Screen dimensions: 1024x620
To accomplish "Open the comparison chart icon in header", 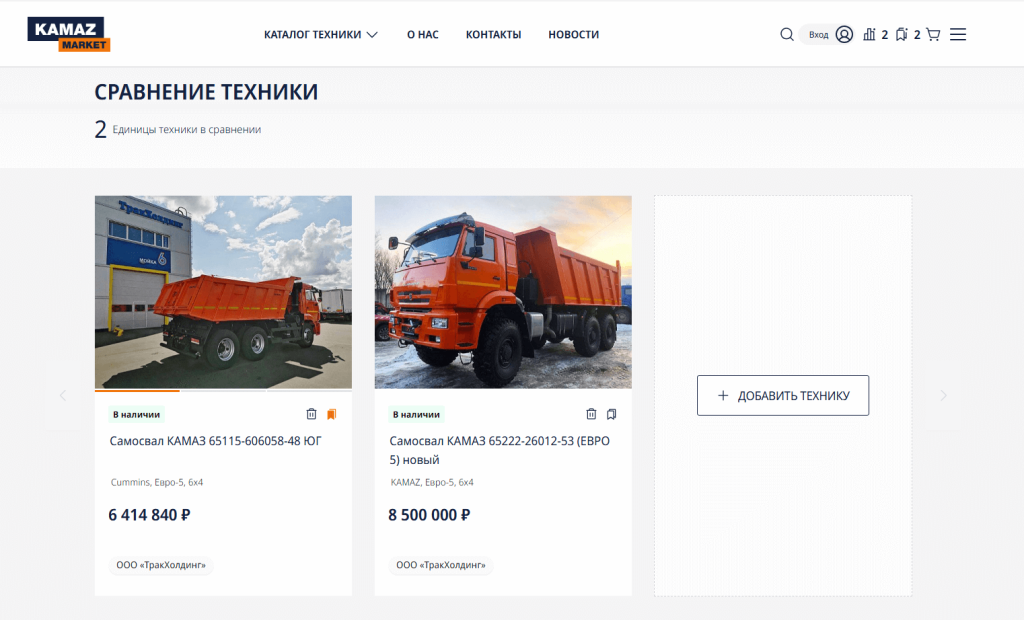I will pyautogui.click(x=869, y=35).
